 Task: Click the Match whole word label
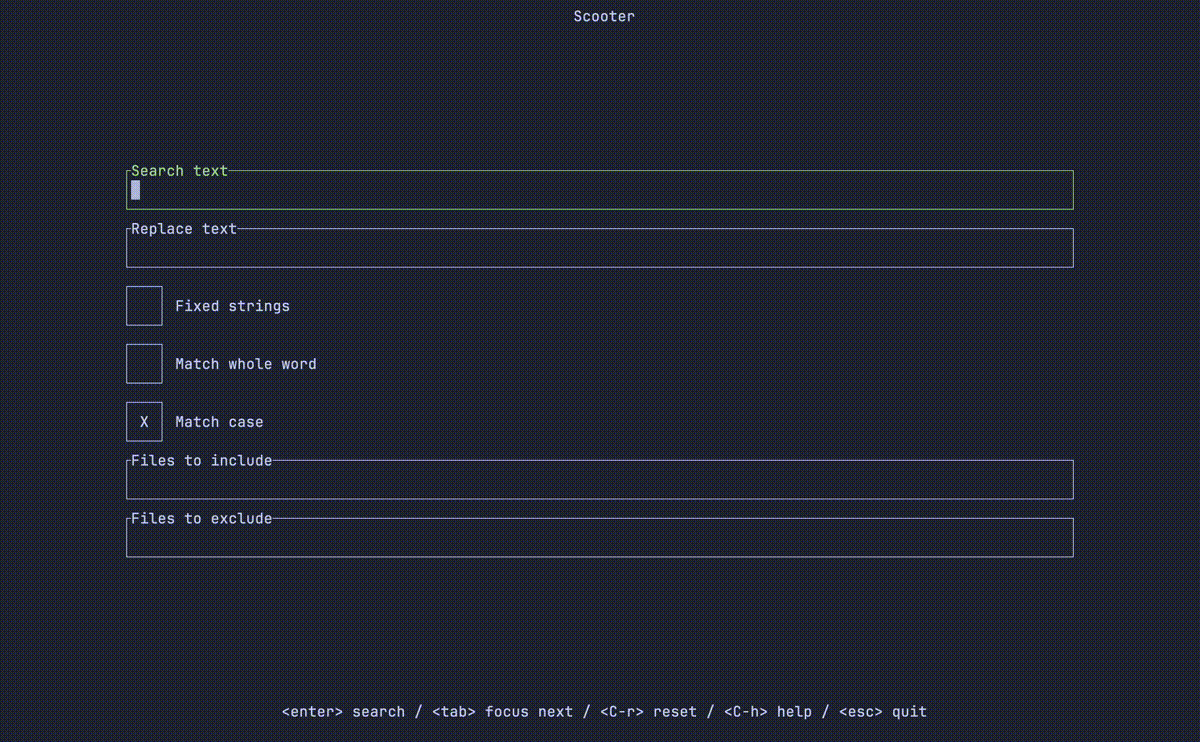click(246, 363)
